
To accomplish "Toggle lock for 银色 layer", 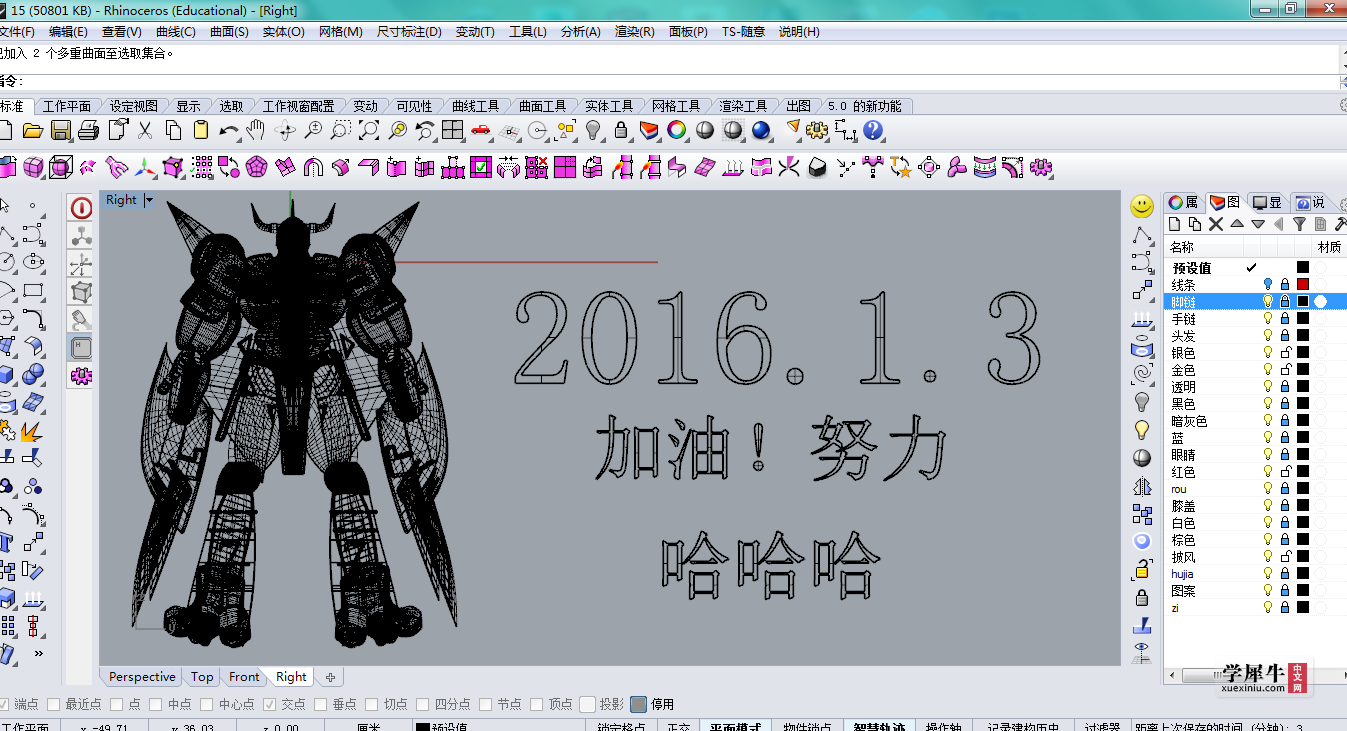I will tap(1285, 352).
